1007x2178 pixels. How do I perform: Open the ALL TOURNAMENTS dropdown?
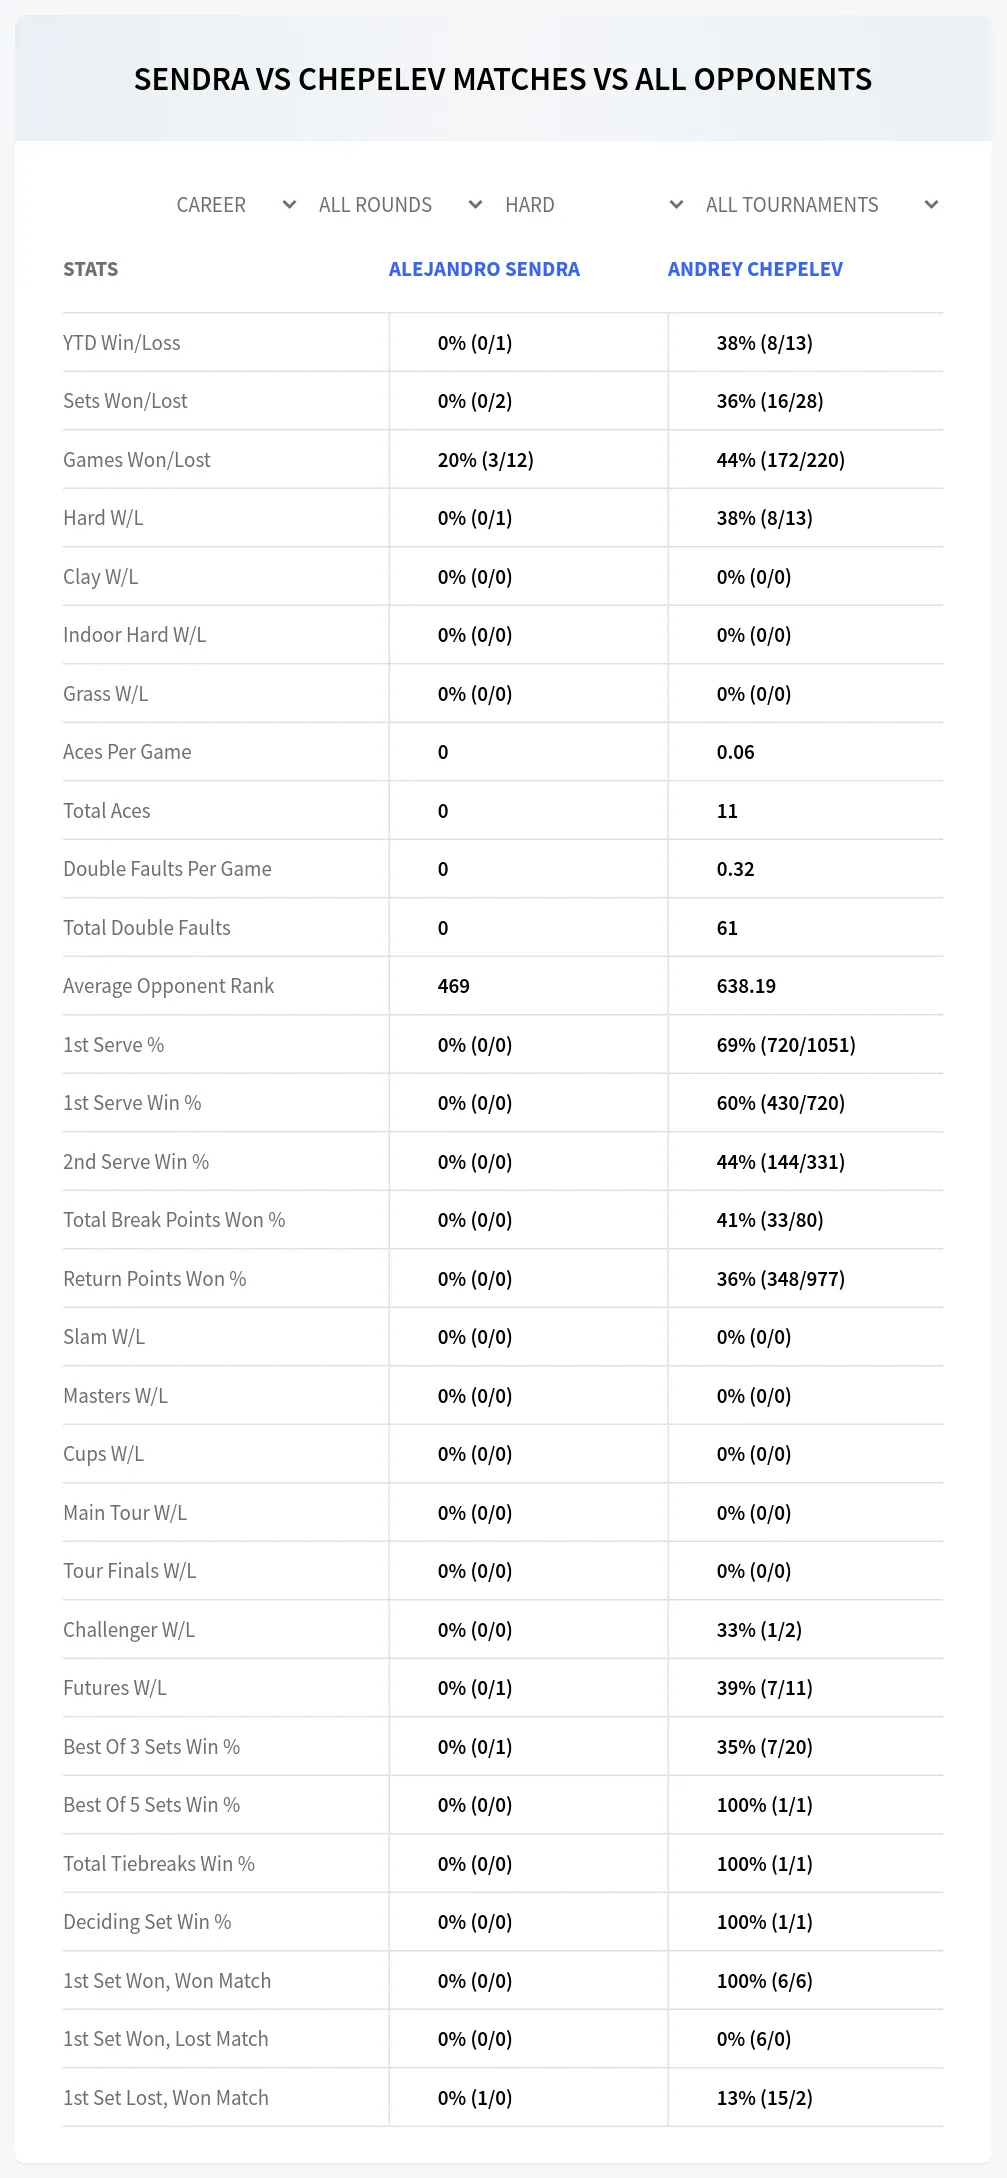coord(821,205)
